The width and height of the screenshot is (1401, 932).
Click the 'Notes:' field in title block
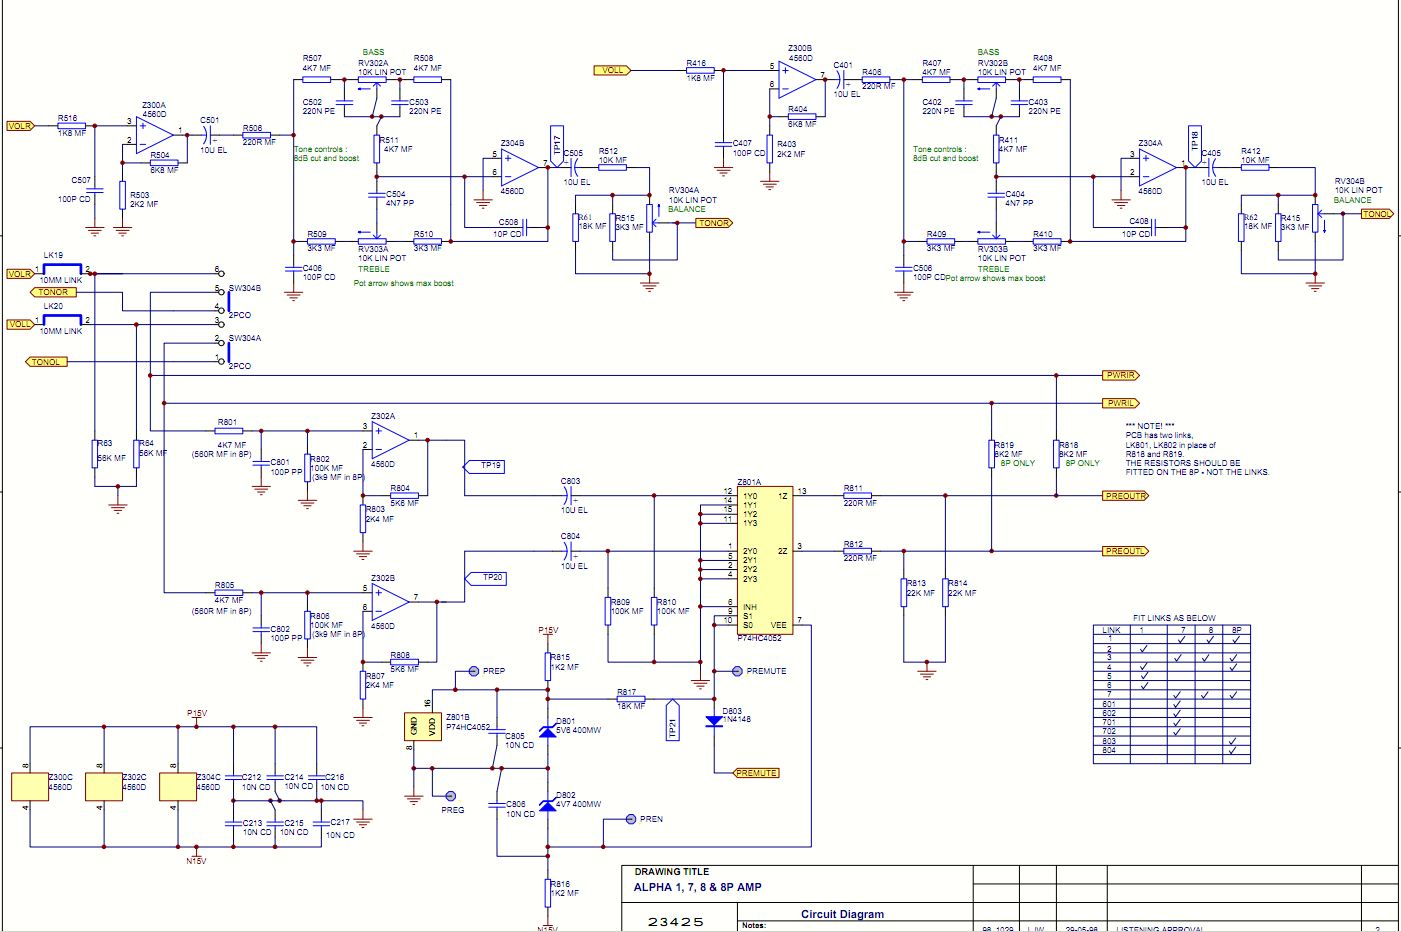pyautogui.click(x=754, y=926)
